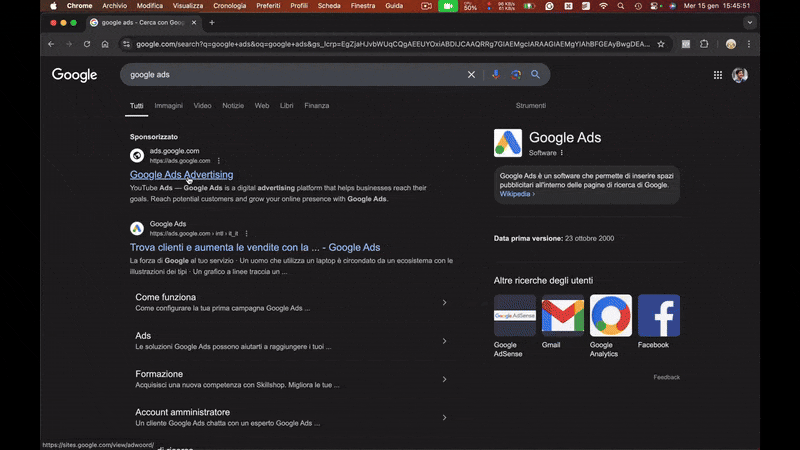Open the Wikipedia link in knowledge panel

[x=515, y=194]
